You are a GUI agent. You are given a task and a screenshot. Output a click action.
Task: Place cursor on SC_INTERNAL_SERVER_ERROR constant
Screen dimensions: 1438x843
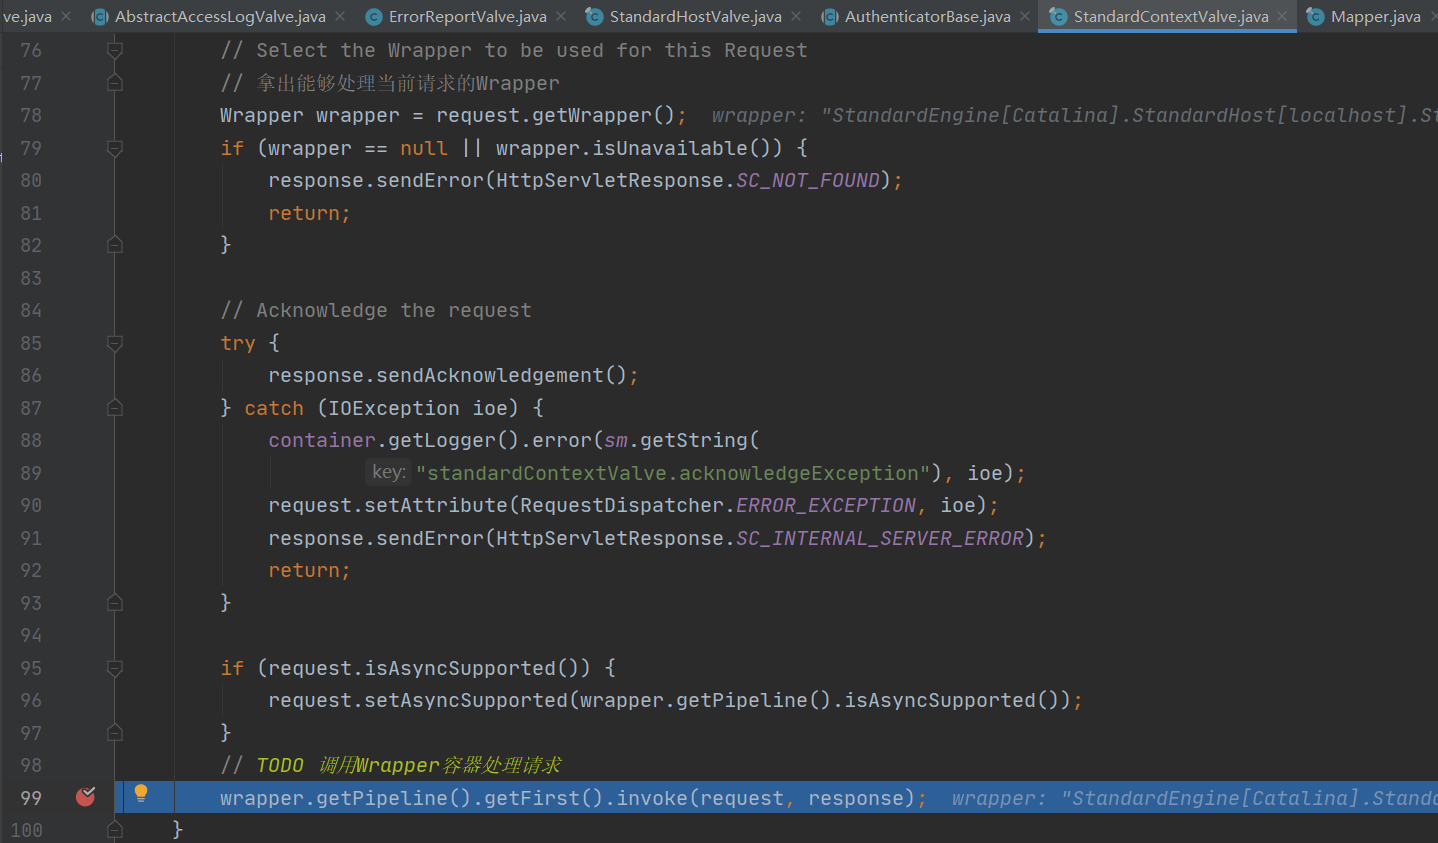pyautogui.click(x=880, y=538)
